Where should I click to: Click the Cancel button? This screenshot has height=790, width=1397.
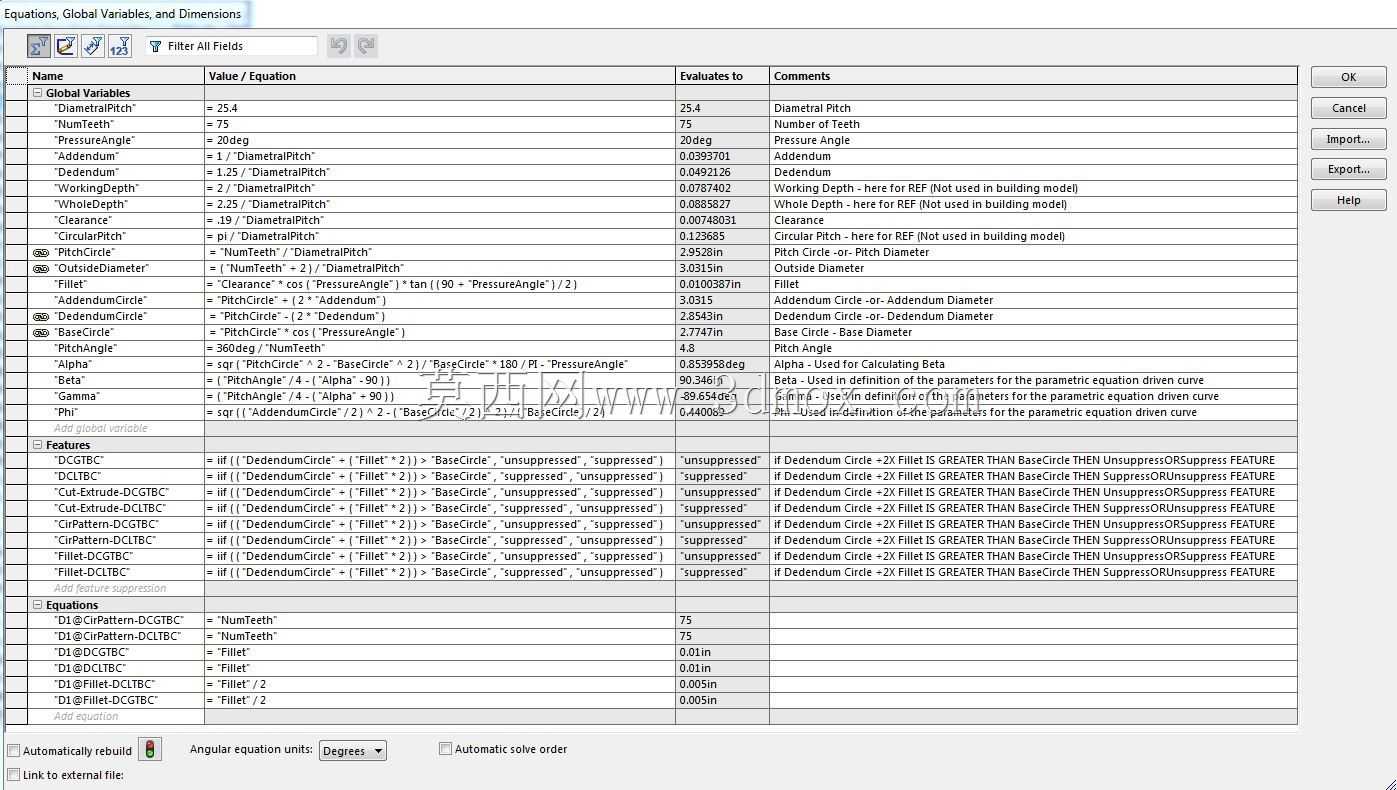(1349, 108)
